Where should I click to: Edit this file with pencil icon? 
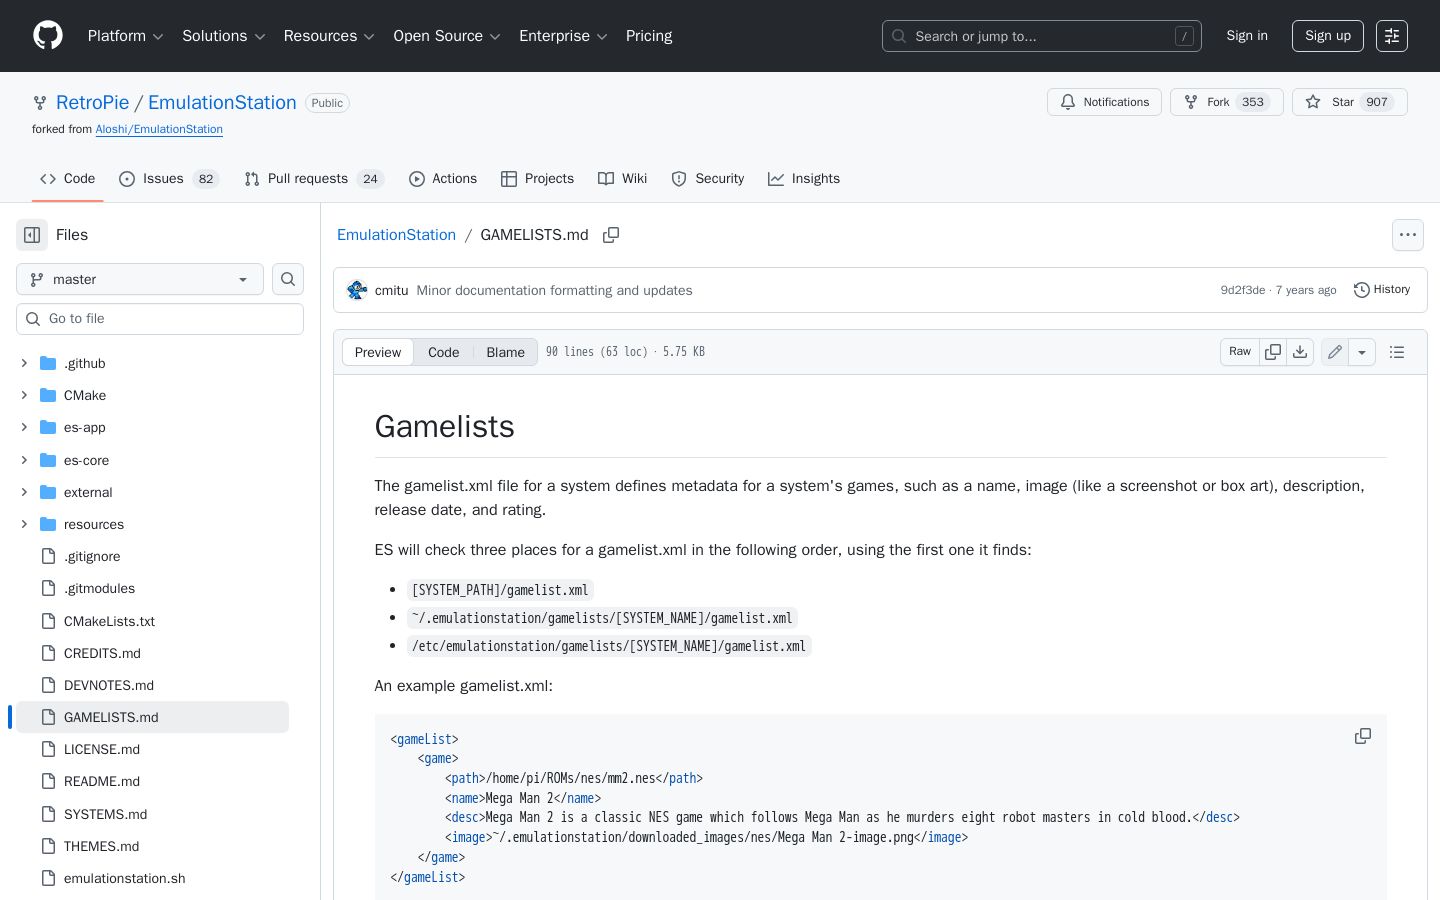(1335, 352)
